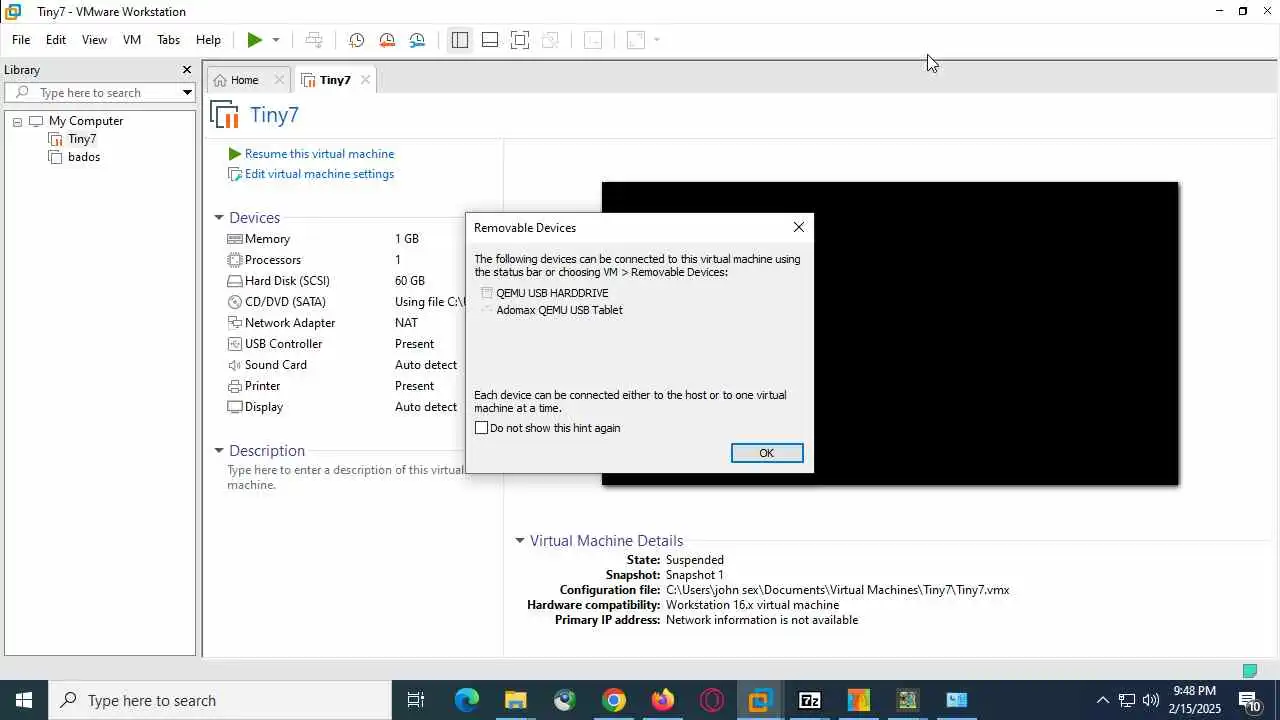Click the Revert to snapshot icon
The height and width of the screenshot is (720, 1280).
tap(387, 40)
